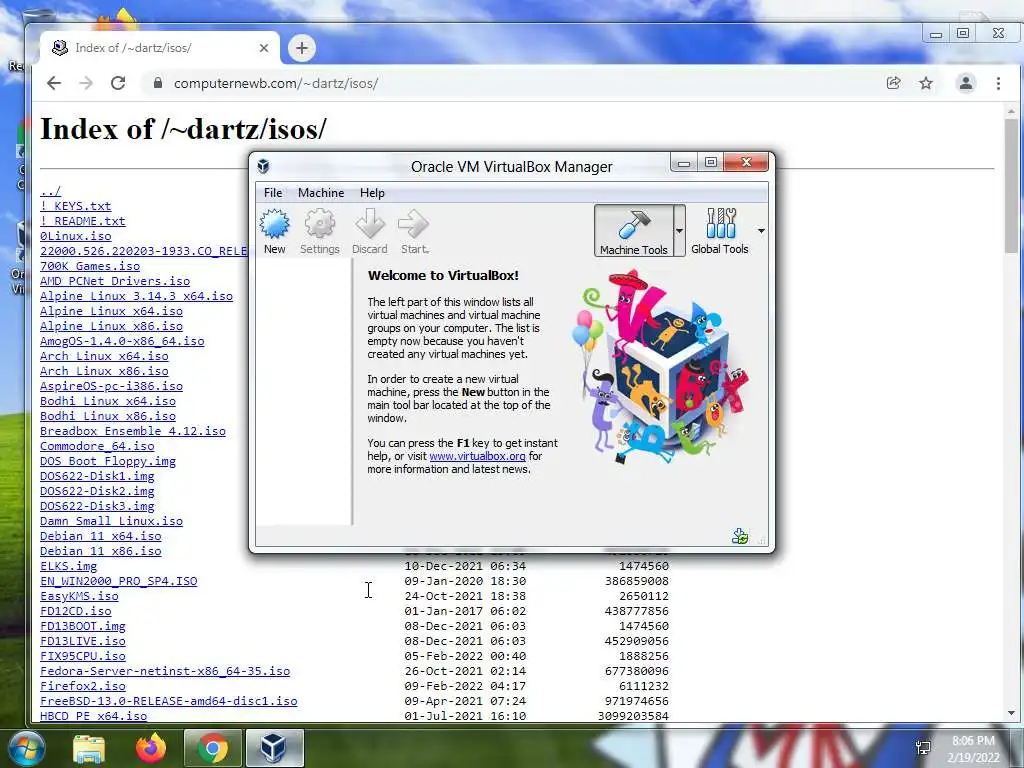1024x768 pixels.
Task: Select Global Tools button
Action: pyautogui.click(x=720, y=231)
